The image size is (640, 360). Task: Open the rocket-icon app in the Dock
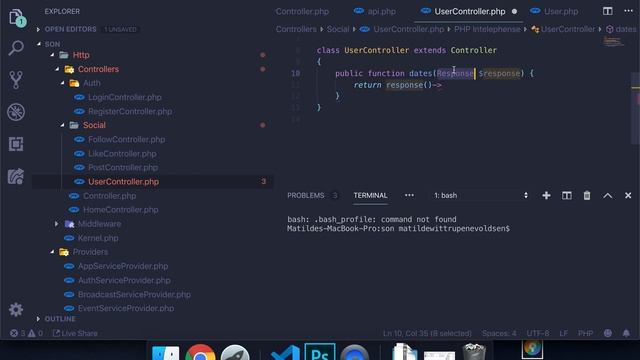[235, 353]
